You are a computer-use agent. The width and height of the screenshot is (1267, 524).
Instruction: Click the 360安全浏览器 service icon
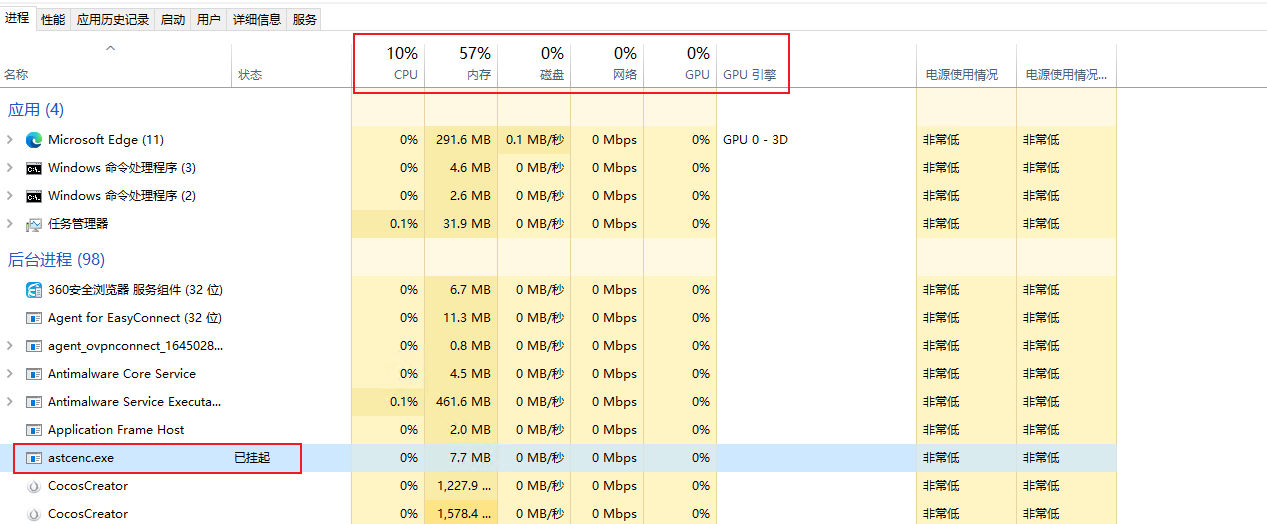click(x=34, y=290)
